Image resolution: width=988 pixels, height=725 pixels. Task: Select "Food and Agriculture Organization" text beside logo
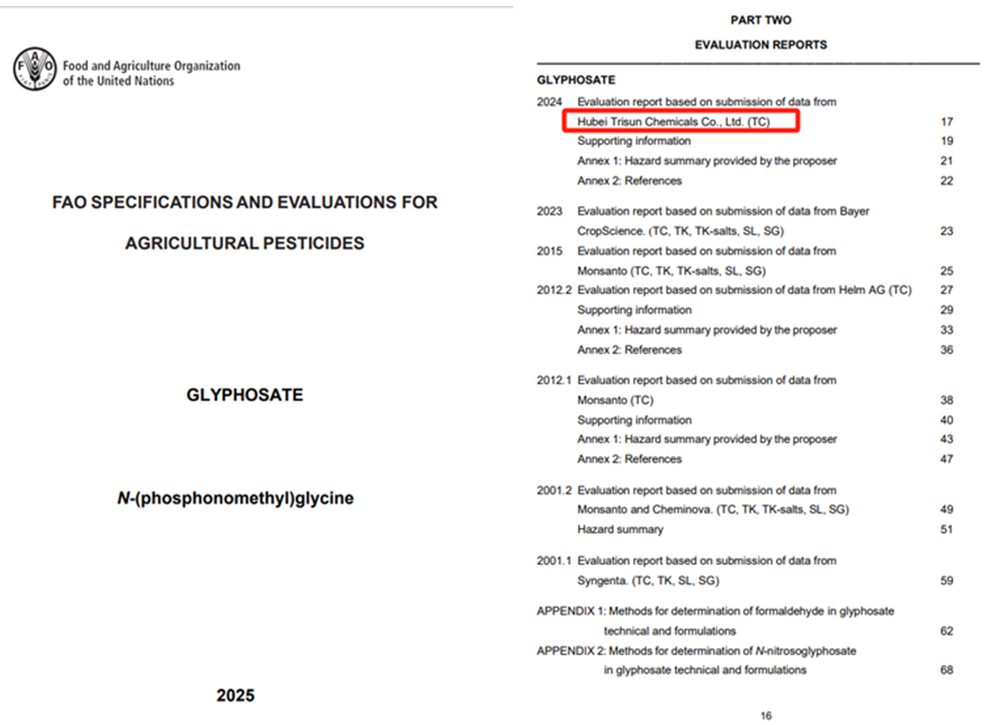(151, 66)
